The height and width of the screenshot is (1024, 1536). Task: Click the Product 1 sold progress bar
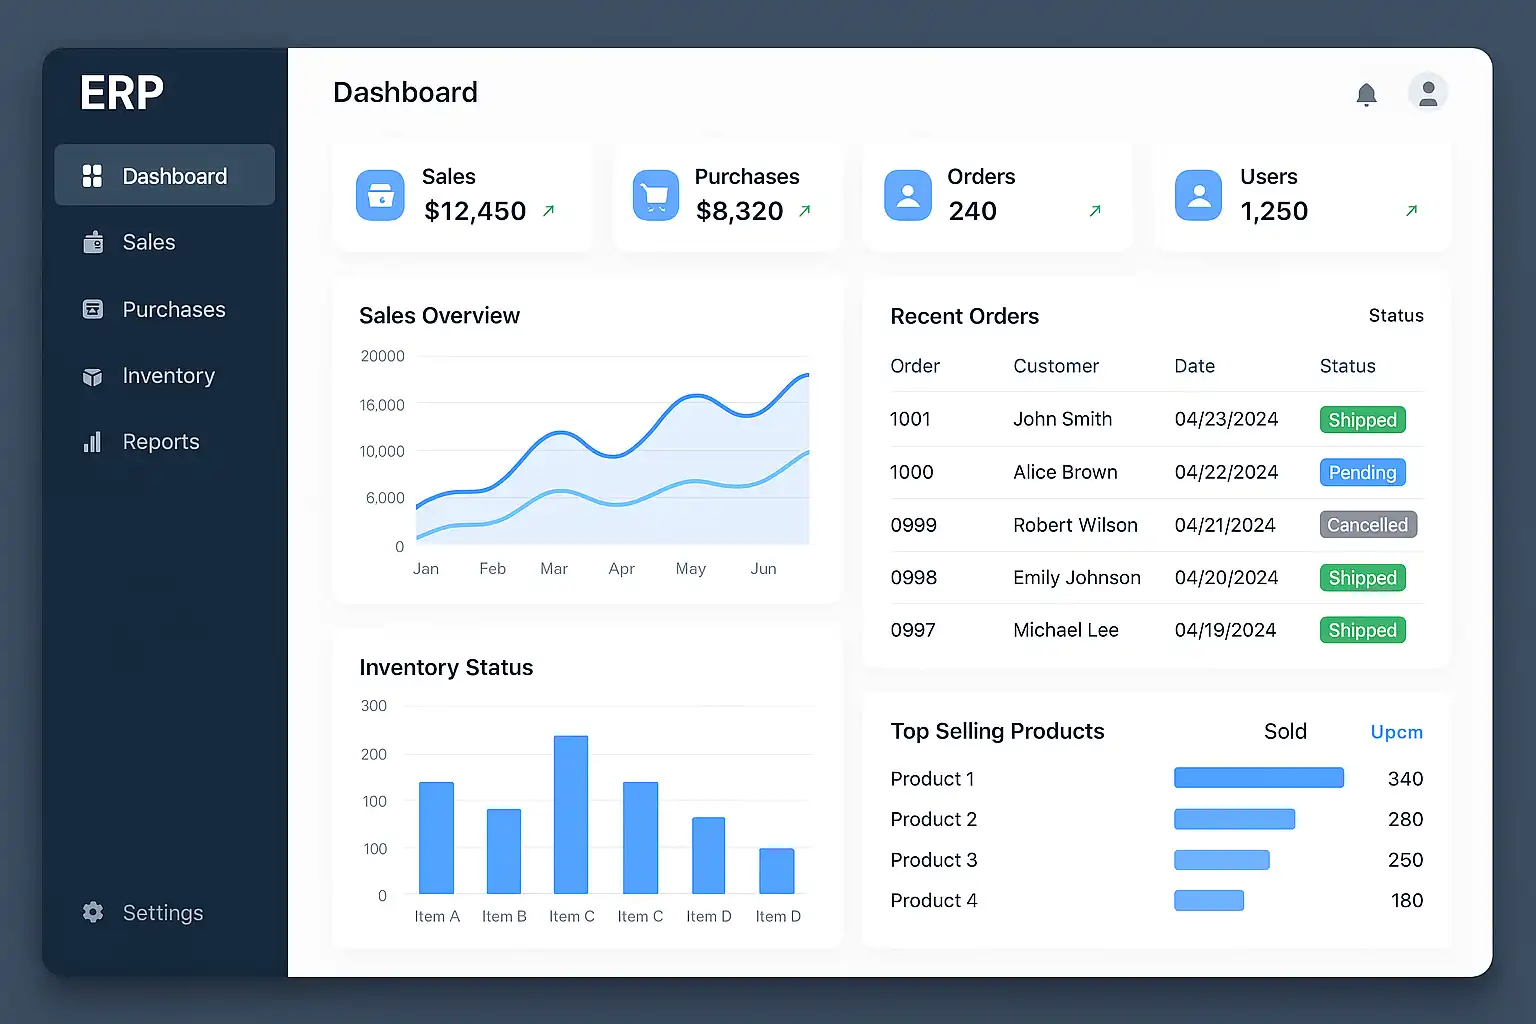coord(1259,778)
